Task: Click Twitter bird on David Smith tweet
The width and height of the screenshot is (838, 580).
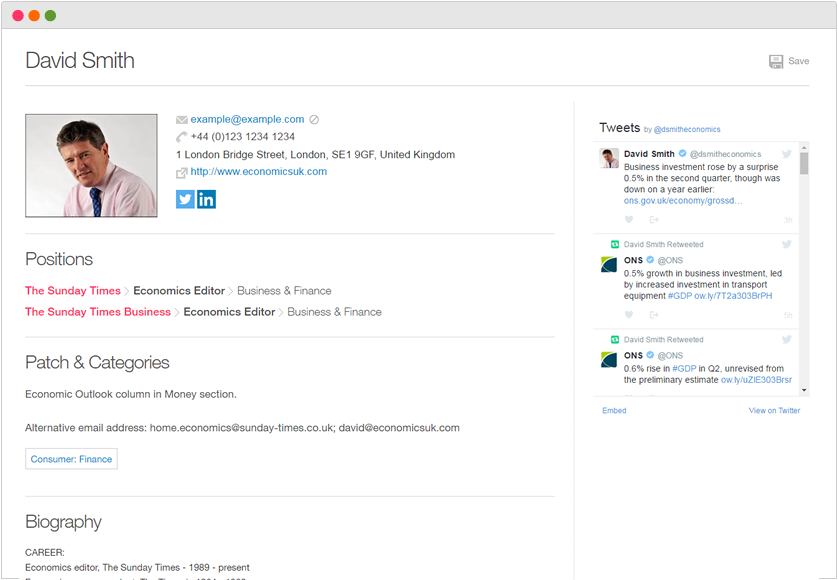Action: 787,154
